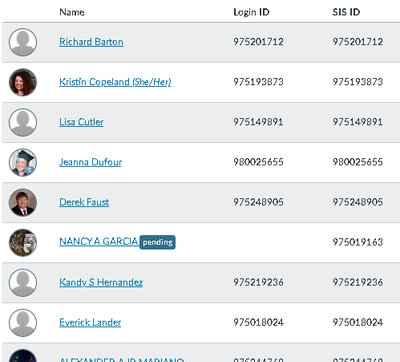
Task: Open the NANCY A GARCIA link
Action: (x=99, y=241)
